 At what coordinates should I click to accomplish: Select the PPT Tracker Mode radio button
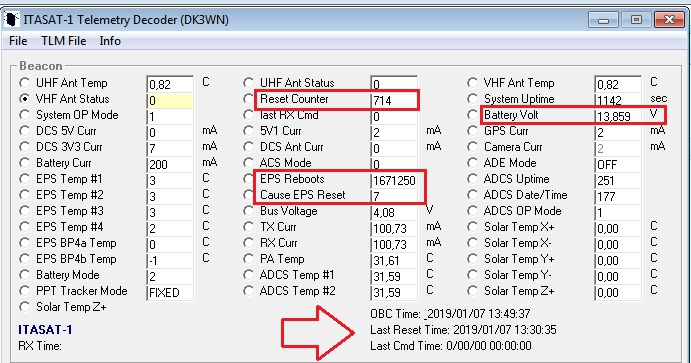click(25, 291)
